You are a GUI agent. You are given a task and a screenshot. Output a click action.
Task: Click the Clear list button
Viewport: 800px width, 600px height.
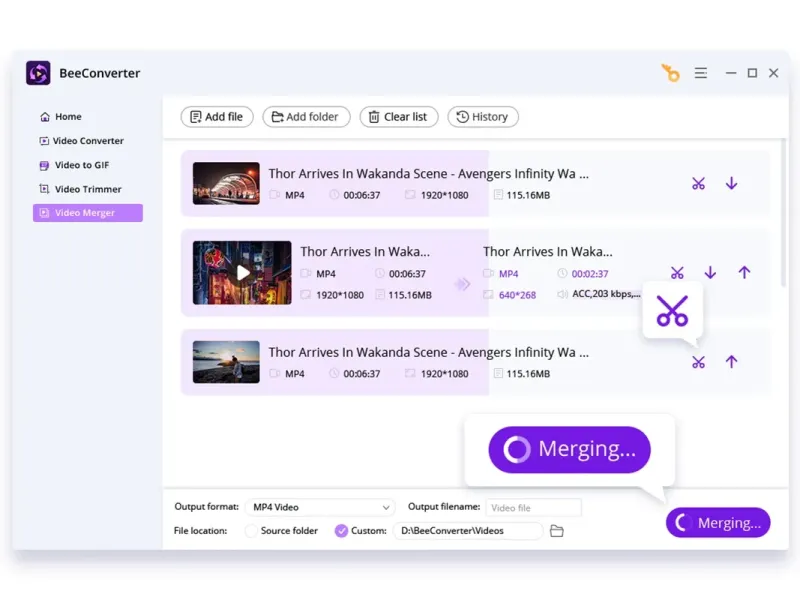click(x=399, y=117)
